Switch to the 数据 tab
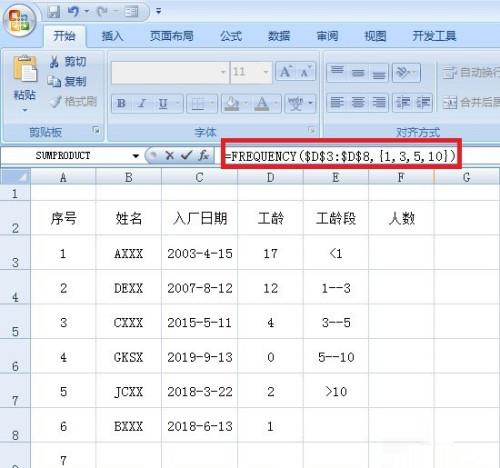Viewport: 500px width, 468px height. coord(279,36)
